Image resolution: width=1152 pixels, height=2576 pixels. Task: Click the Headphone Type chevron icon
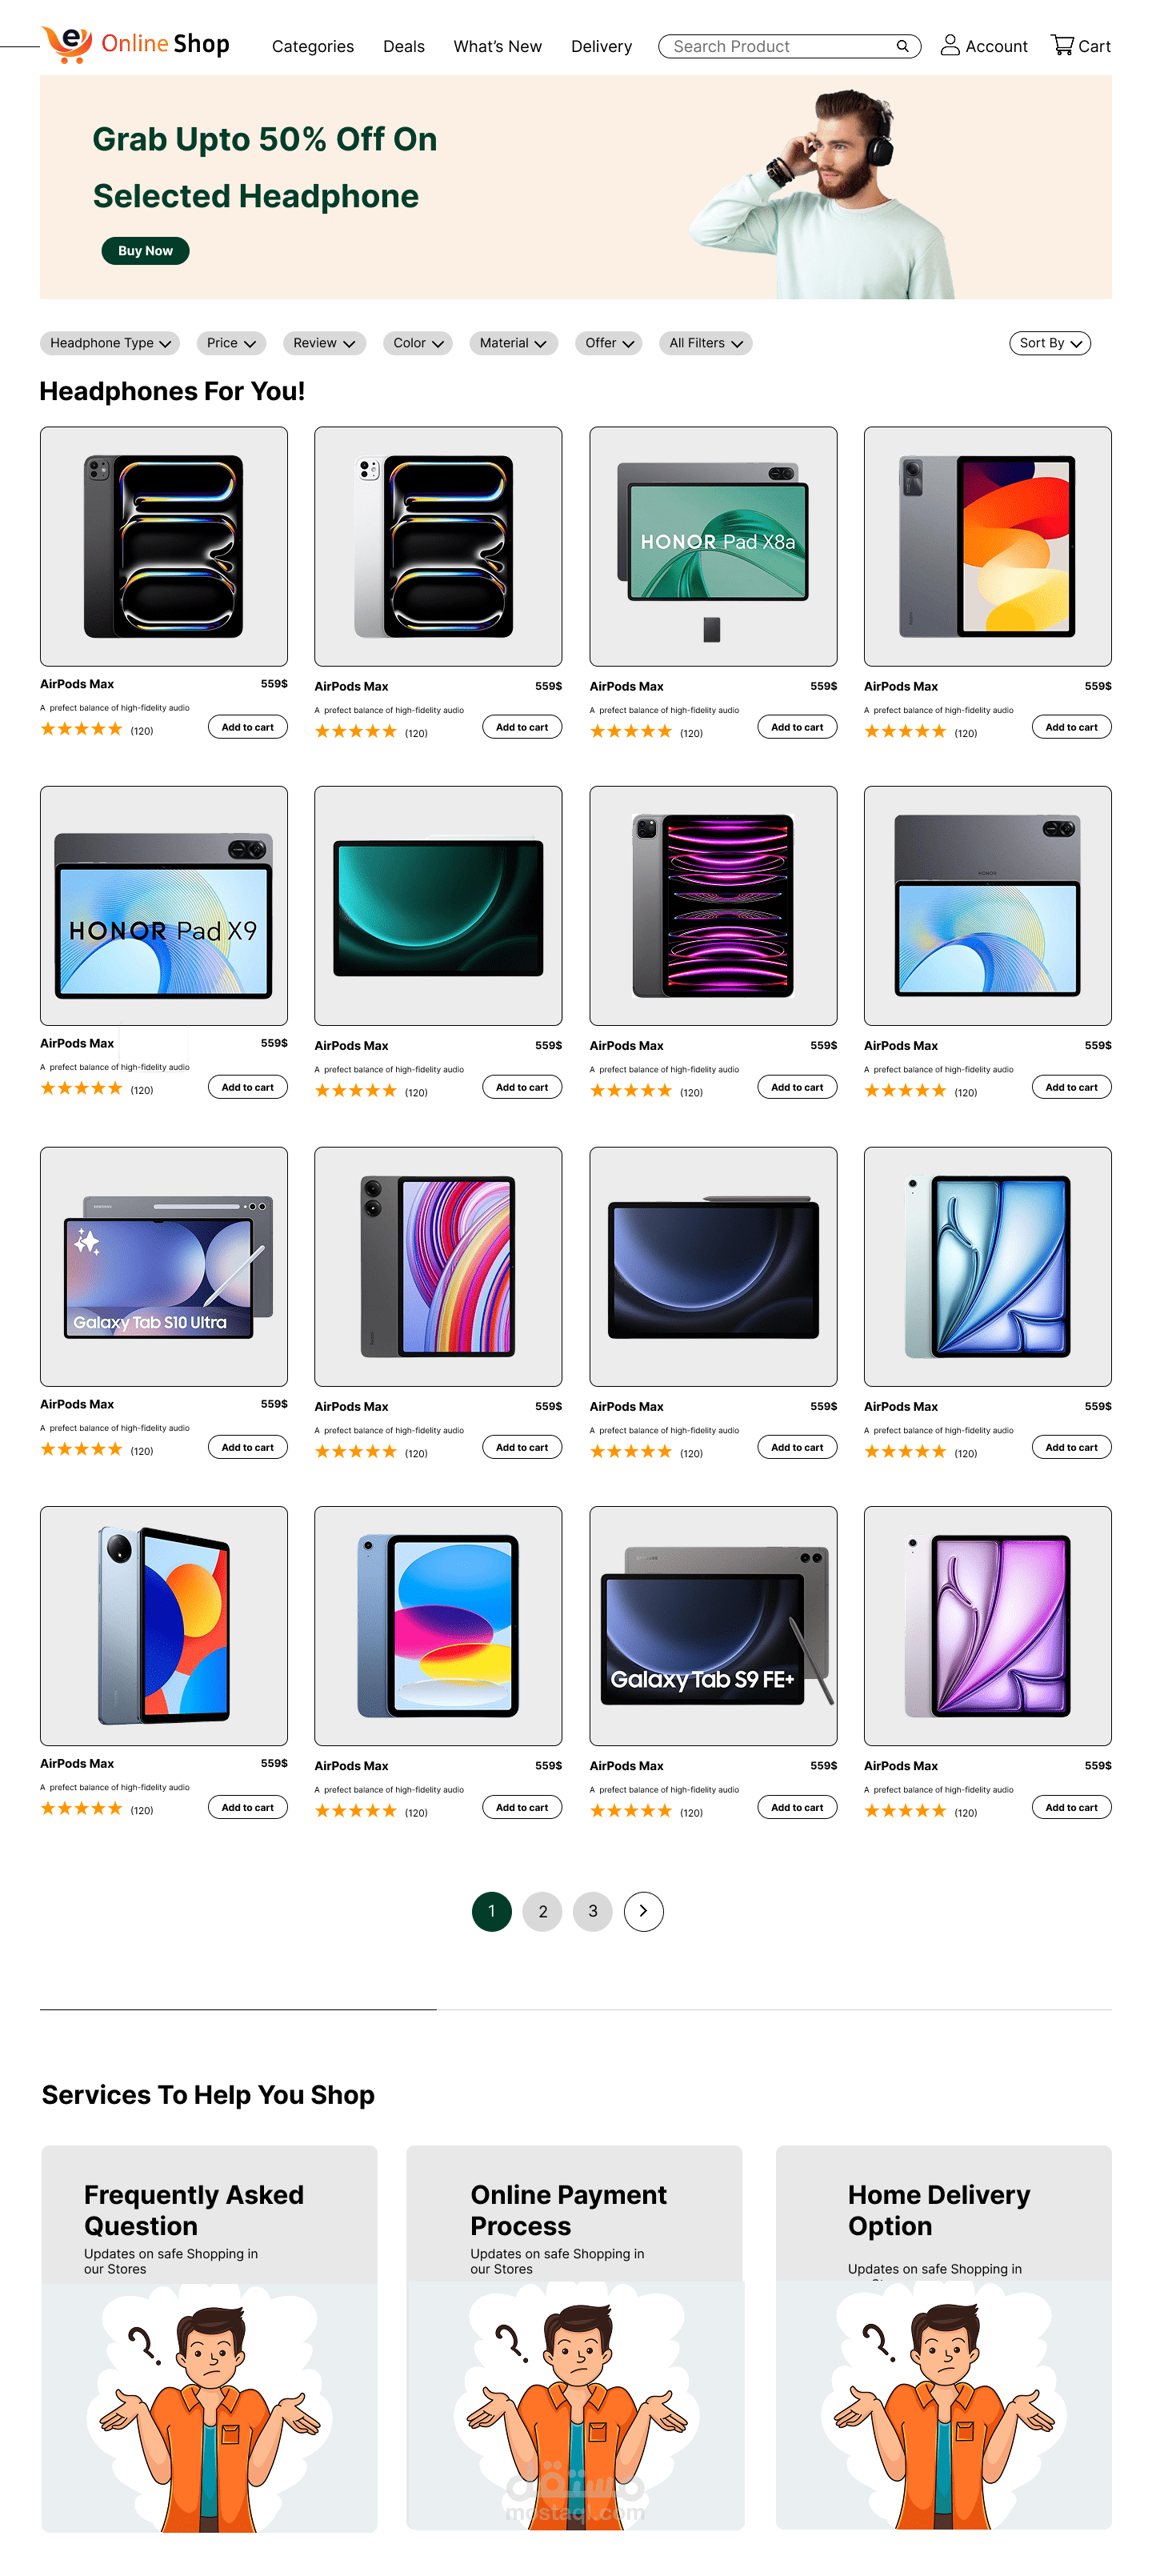point(165,344)
